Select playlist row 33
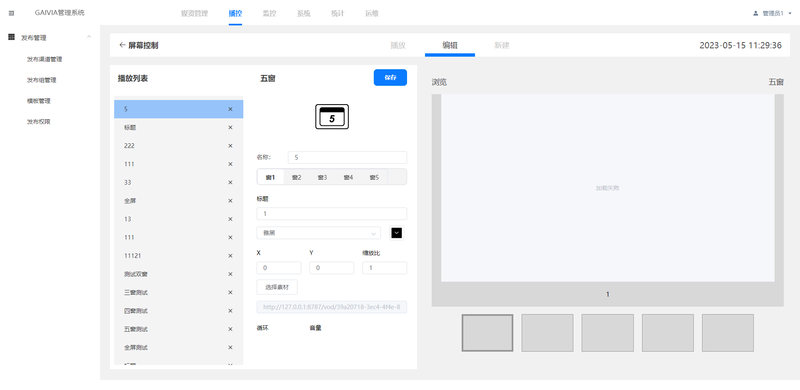 (179, 183)
